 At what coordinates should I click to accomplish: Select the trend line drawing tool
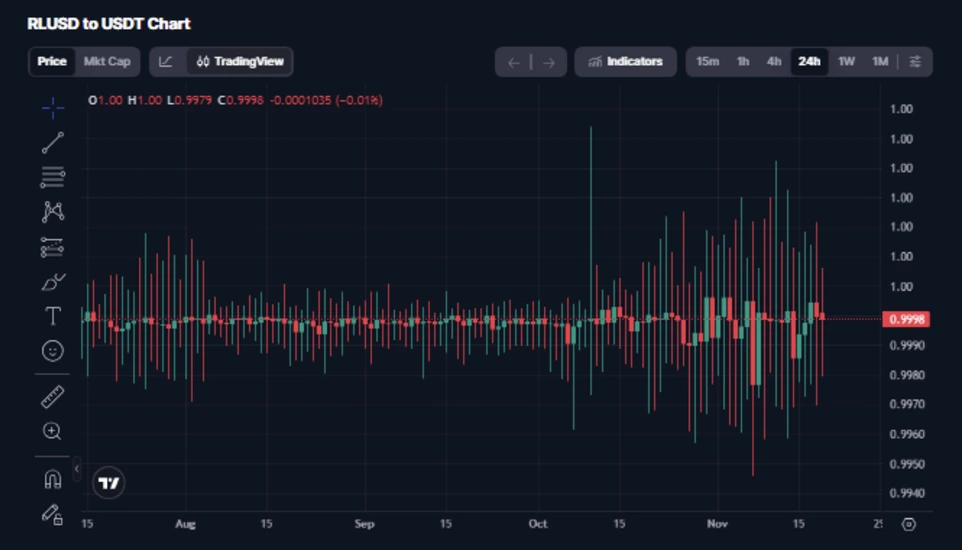pos(53,142)
